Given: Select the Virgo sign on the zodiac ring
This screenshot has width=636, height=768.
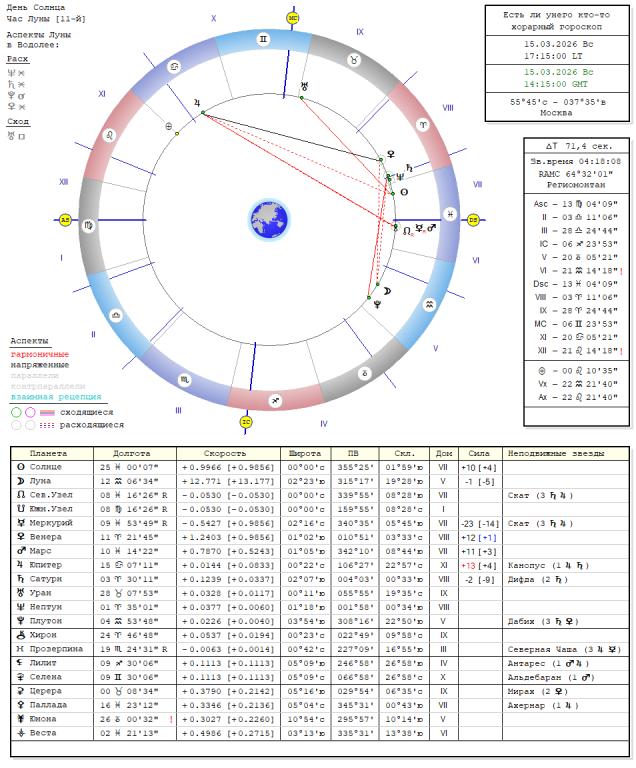Looking at the screenshot, I should 88,226.
